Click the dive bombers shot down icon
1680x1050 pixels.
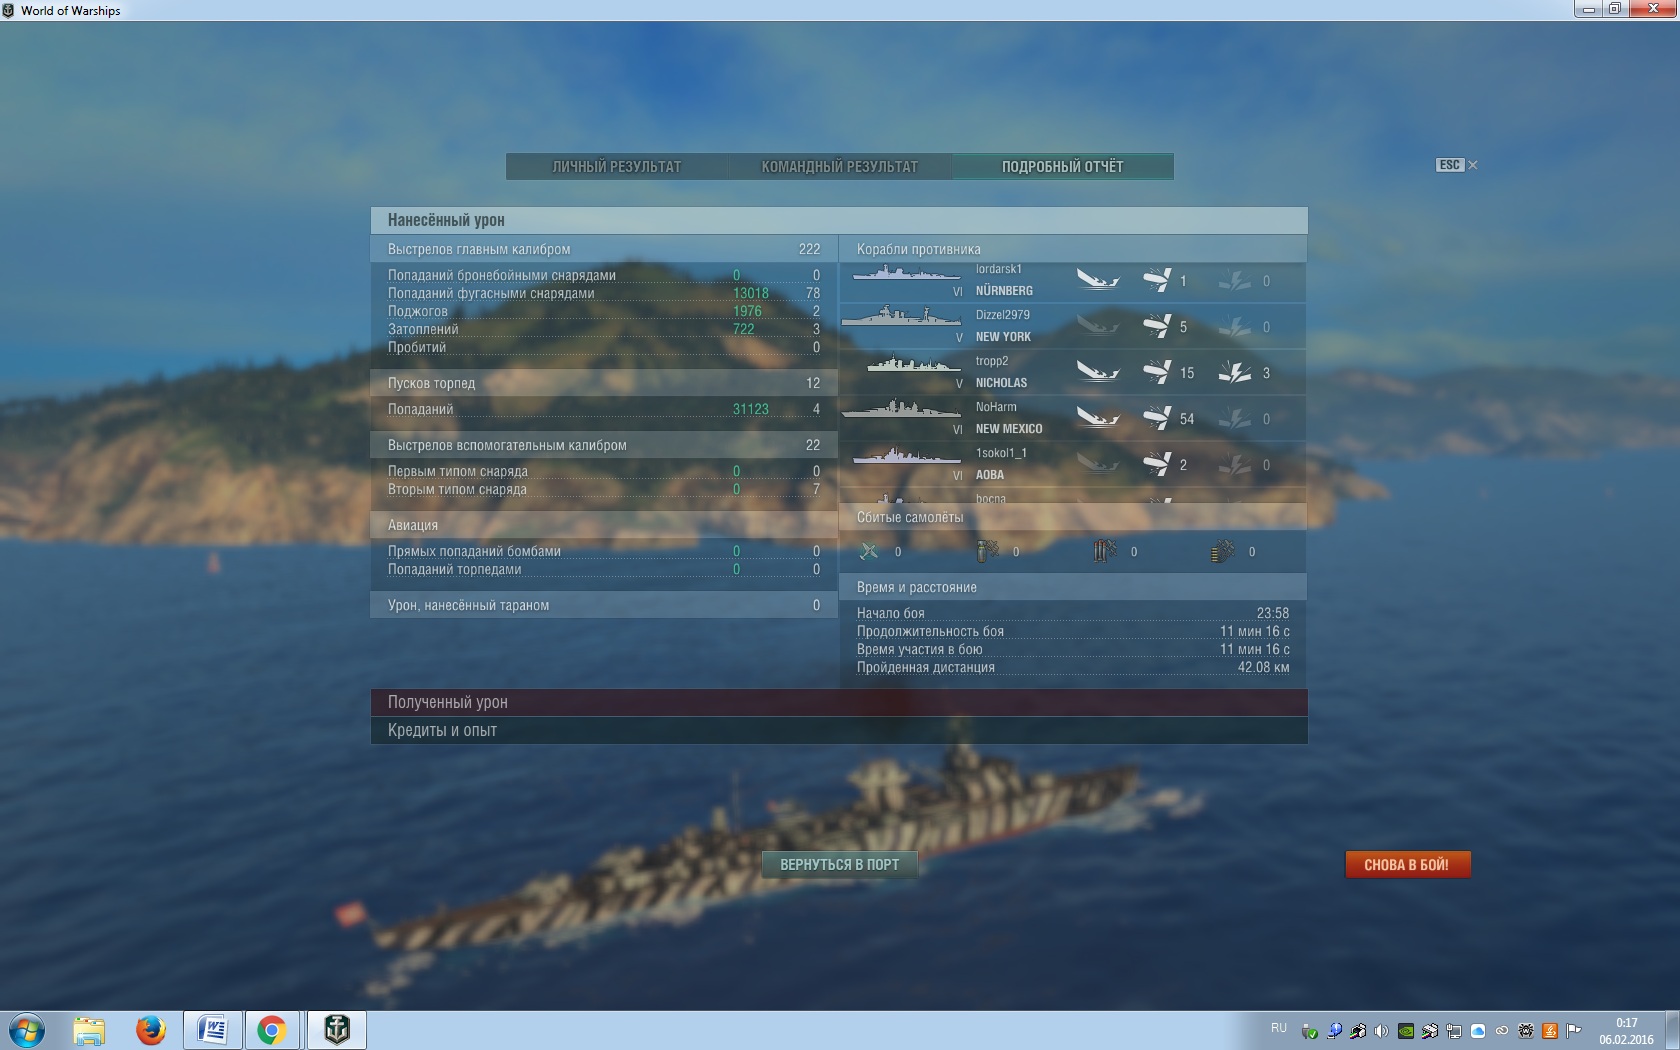[x=987, y=551]
